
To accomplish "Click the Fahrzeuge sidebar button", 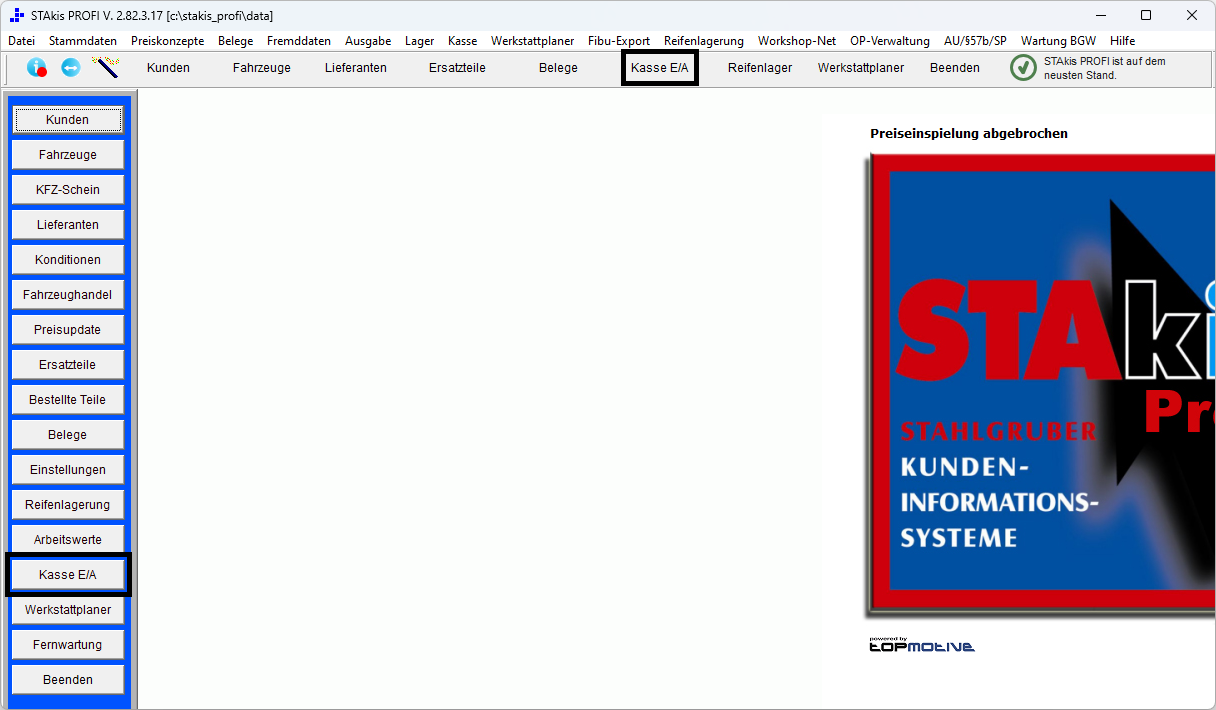I will [x=68, y=155].
